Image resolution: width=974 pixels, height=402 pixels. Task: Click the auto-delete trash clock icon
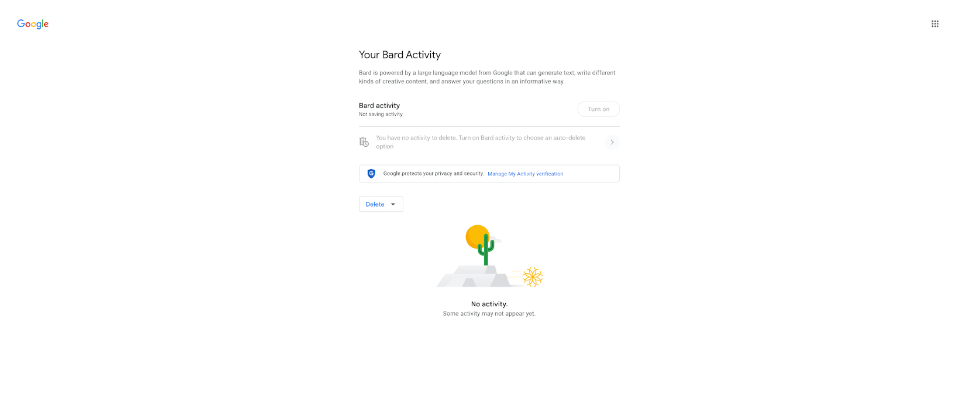(x=365, y=142)
